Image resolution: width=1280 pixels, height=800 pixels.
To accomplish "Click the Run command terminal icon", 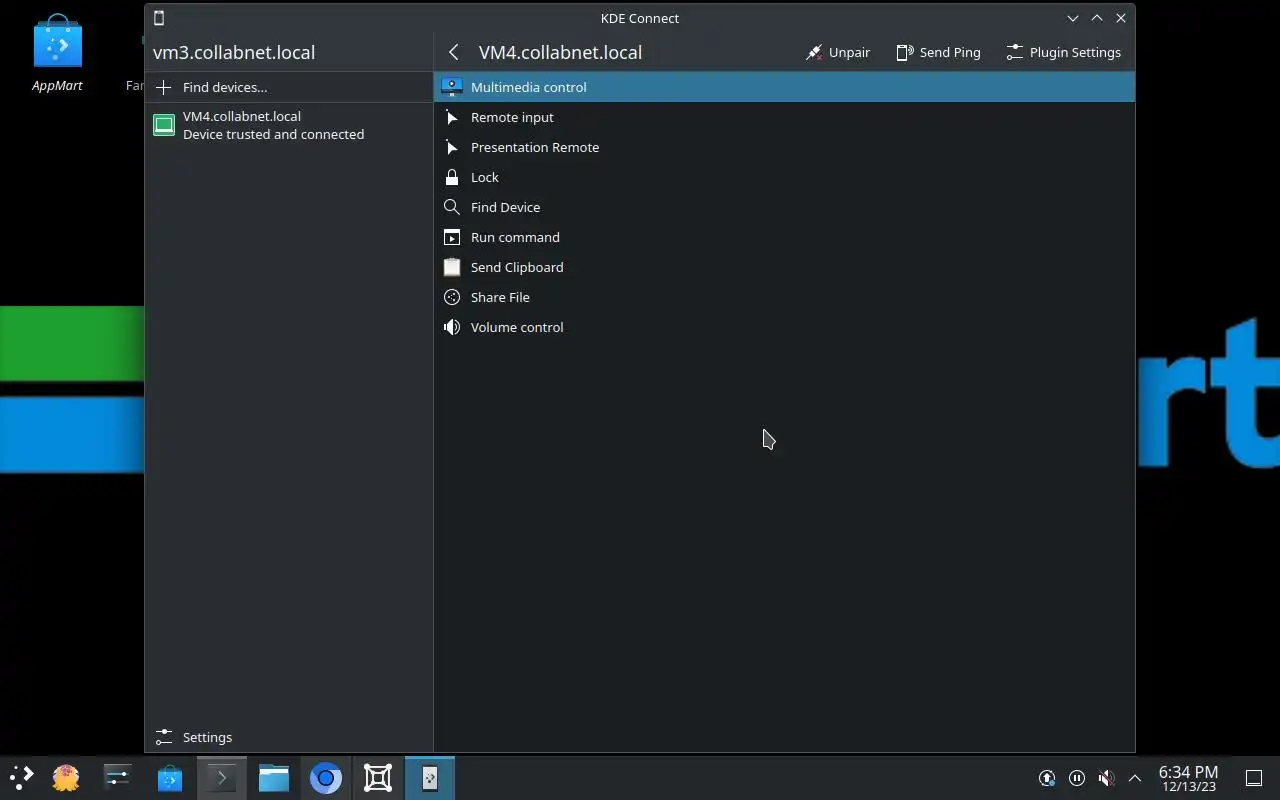I will pyautogui.click(x=452, y=237).
